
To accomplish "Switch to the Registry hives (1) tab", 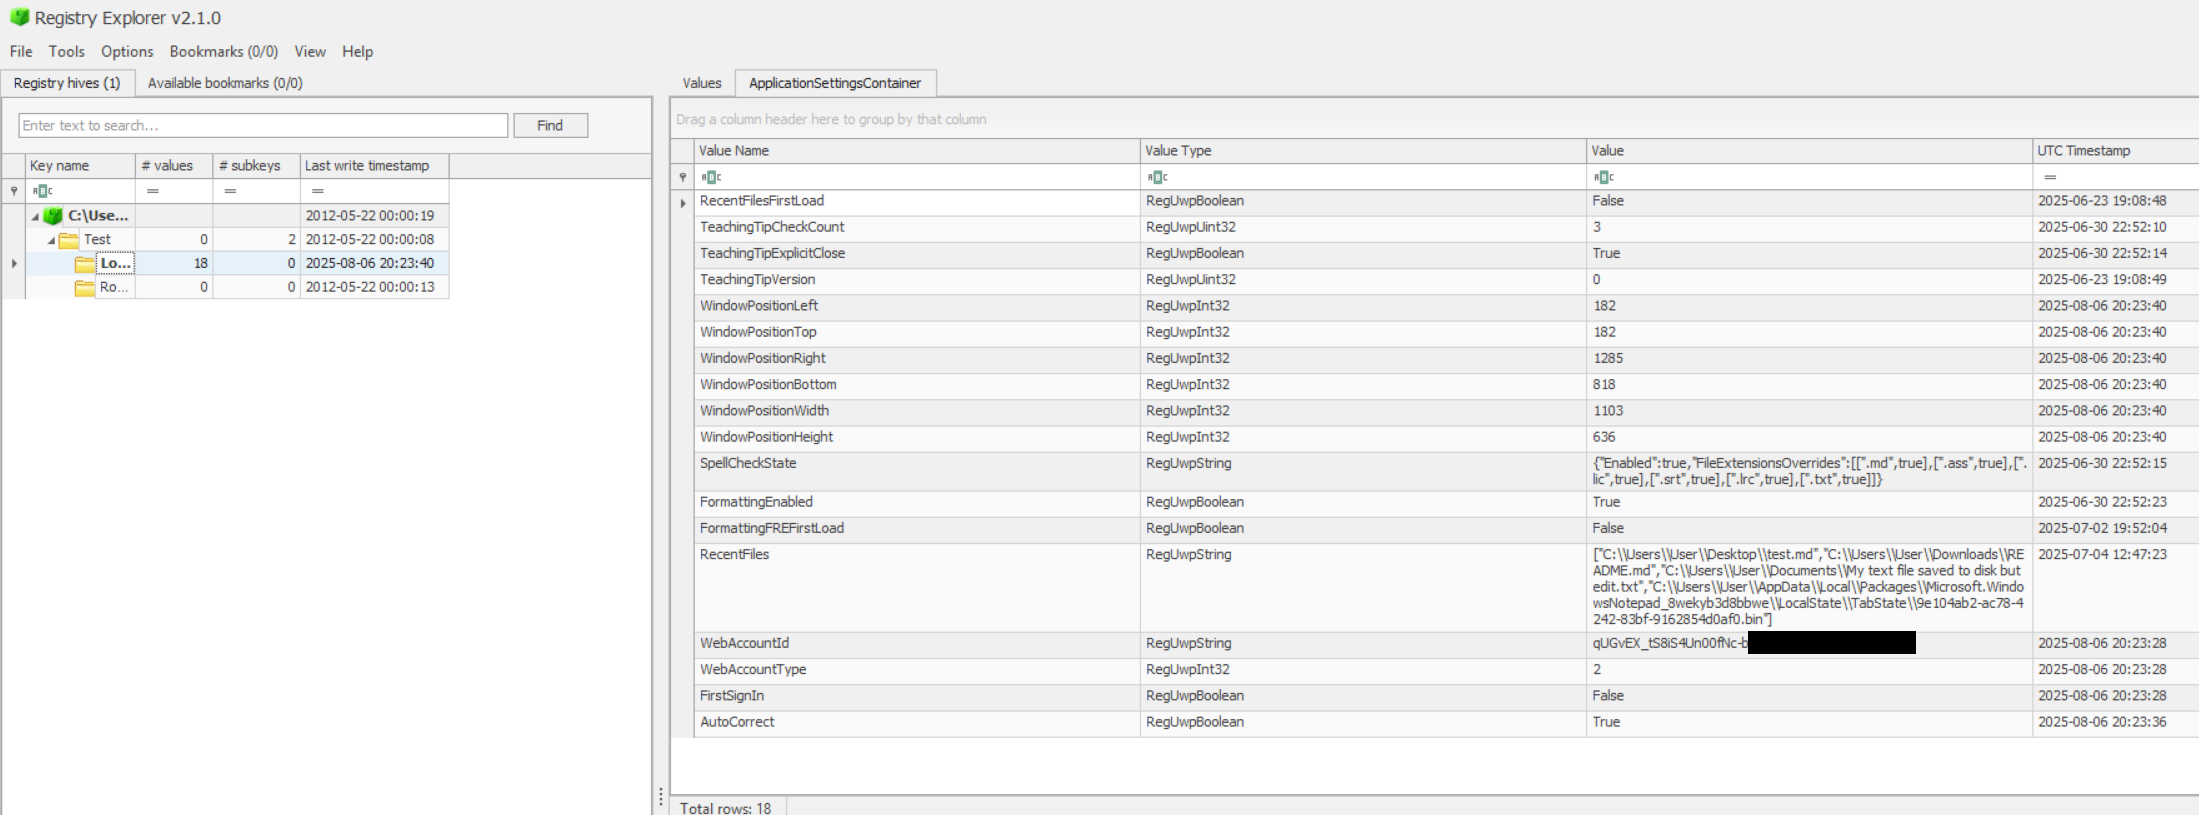I will [x=67, y=83].
